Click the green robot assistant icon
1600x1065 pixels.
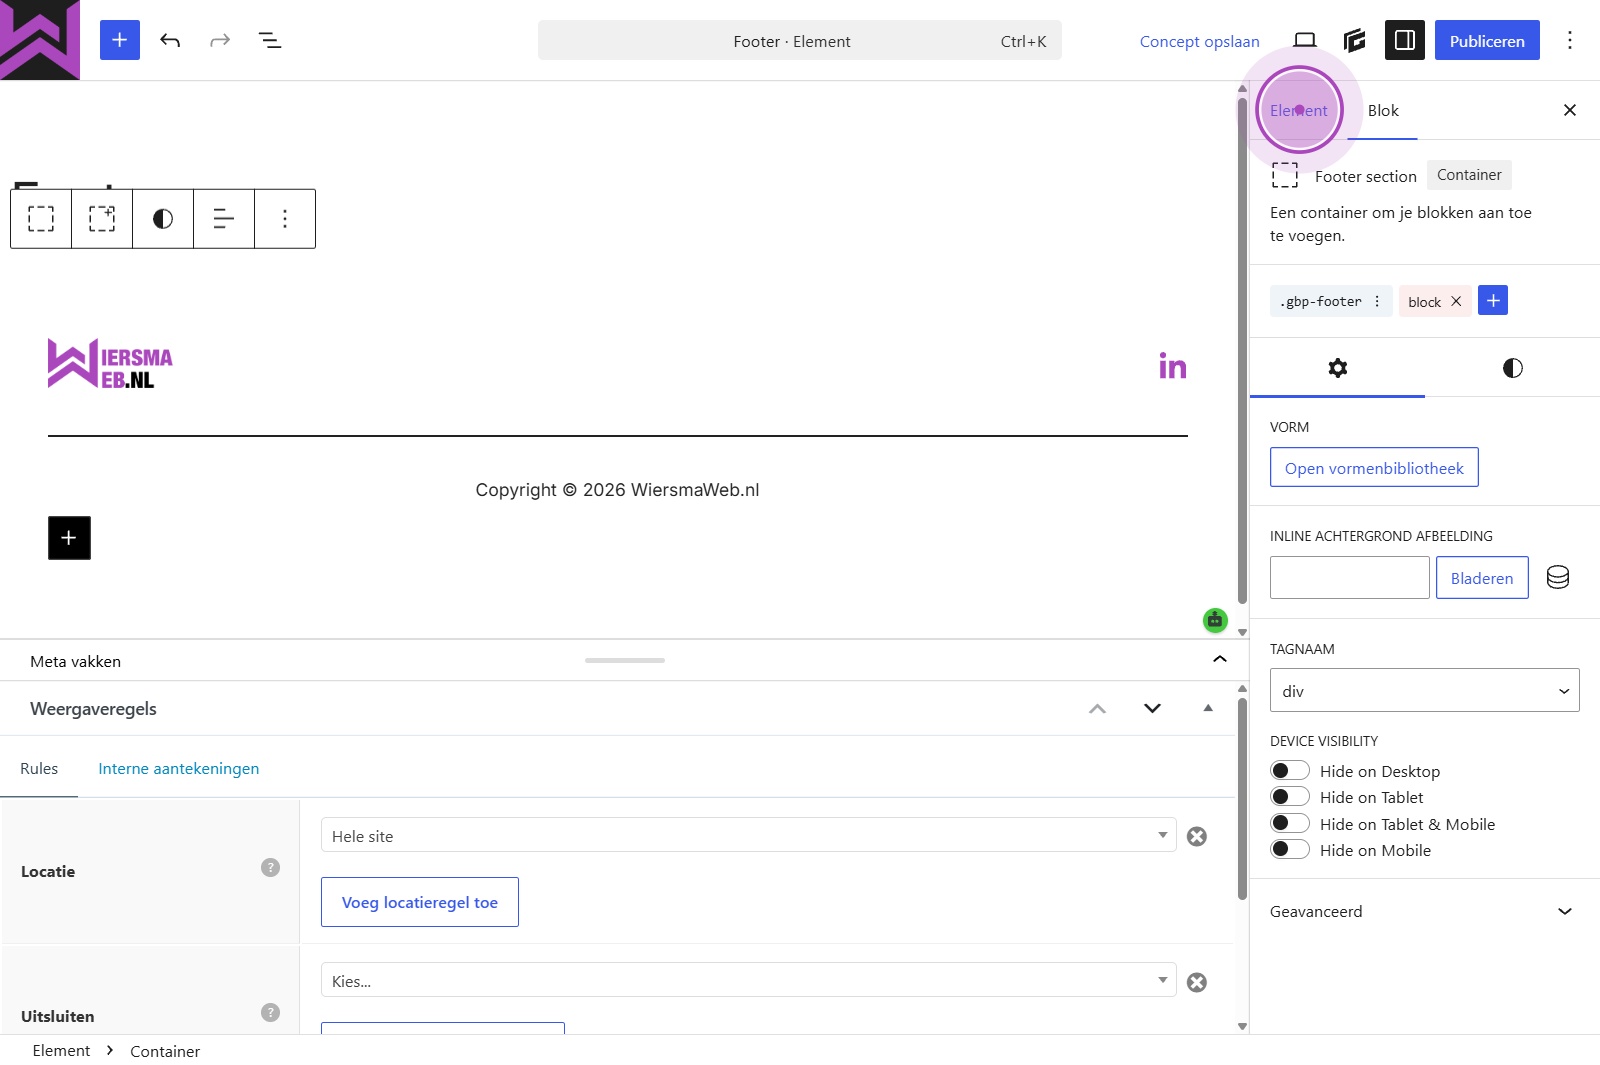point(1215,620)
